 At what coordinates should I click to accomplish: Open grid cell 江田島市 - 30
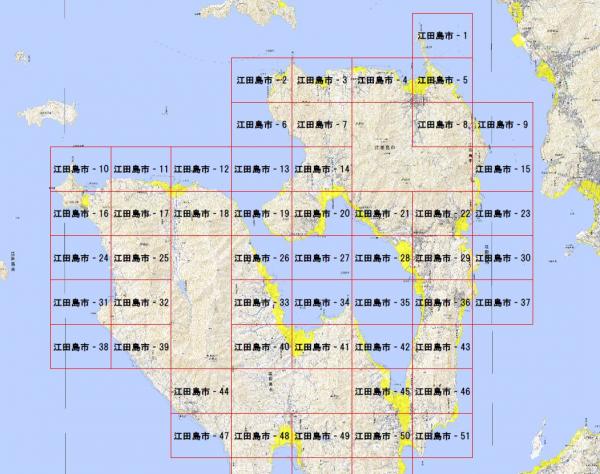[502, 258]
